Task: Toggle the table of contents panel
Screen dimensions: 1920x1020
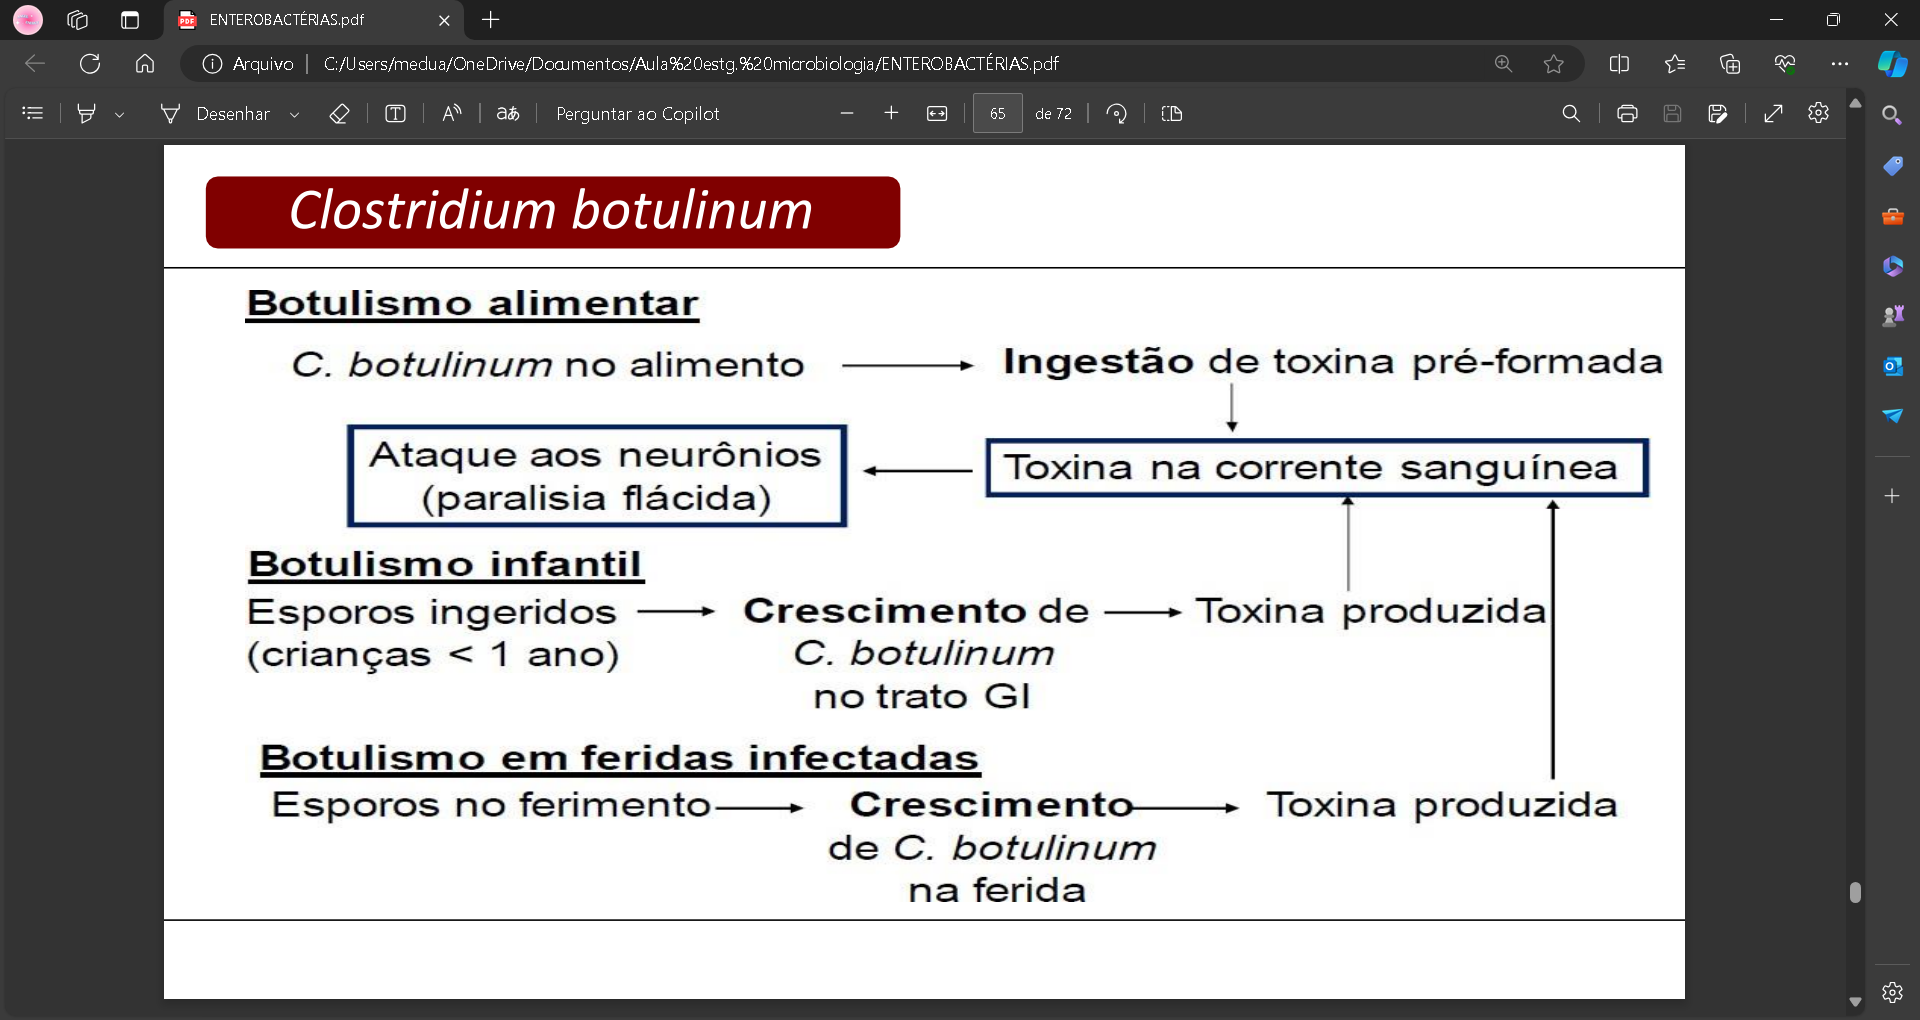Action: click(x=33, y=114)
